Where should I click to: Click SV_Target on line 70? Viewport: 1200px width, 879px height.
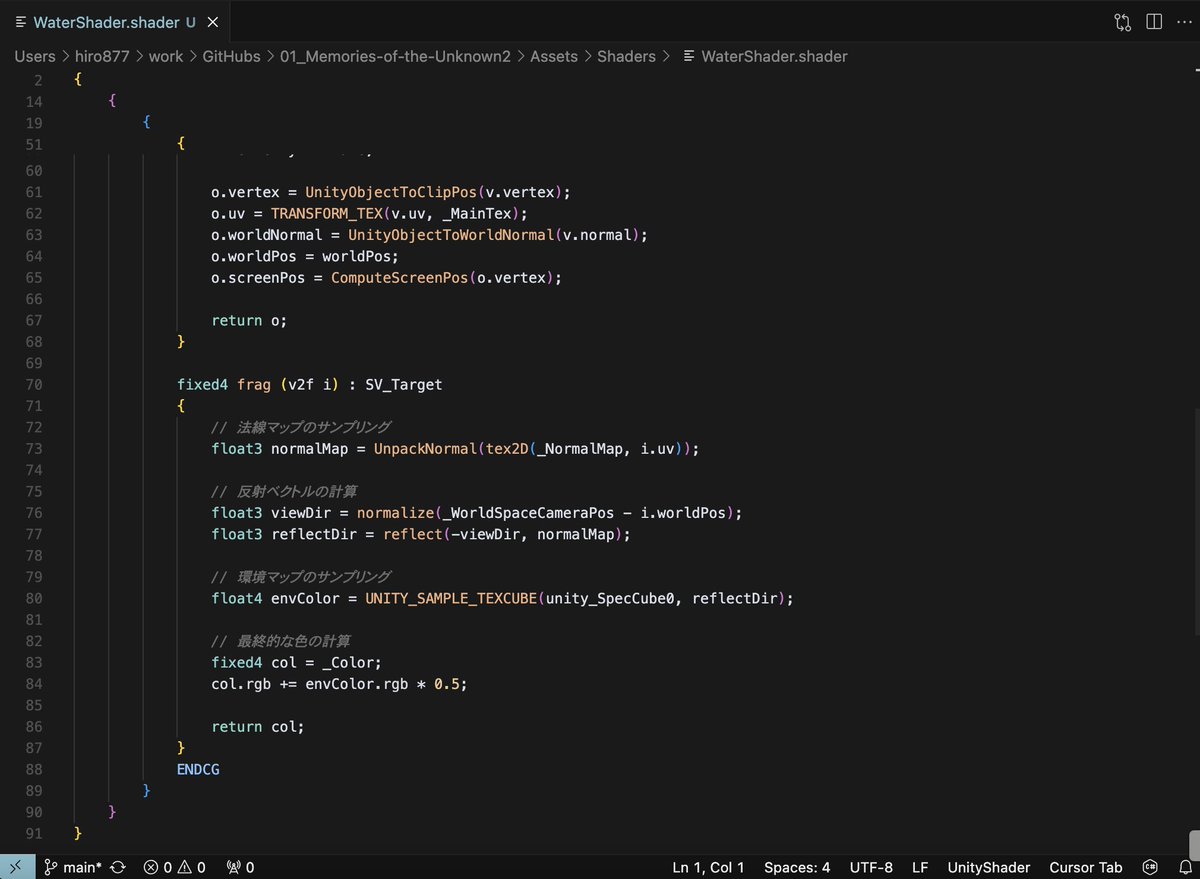[x=404, y=384]
